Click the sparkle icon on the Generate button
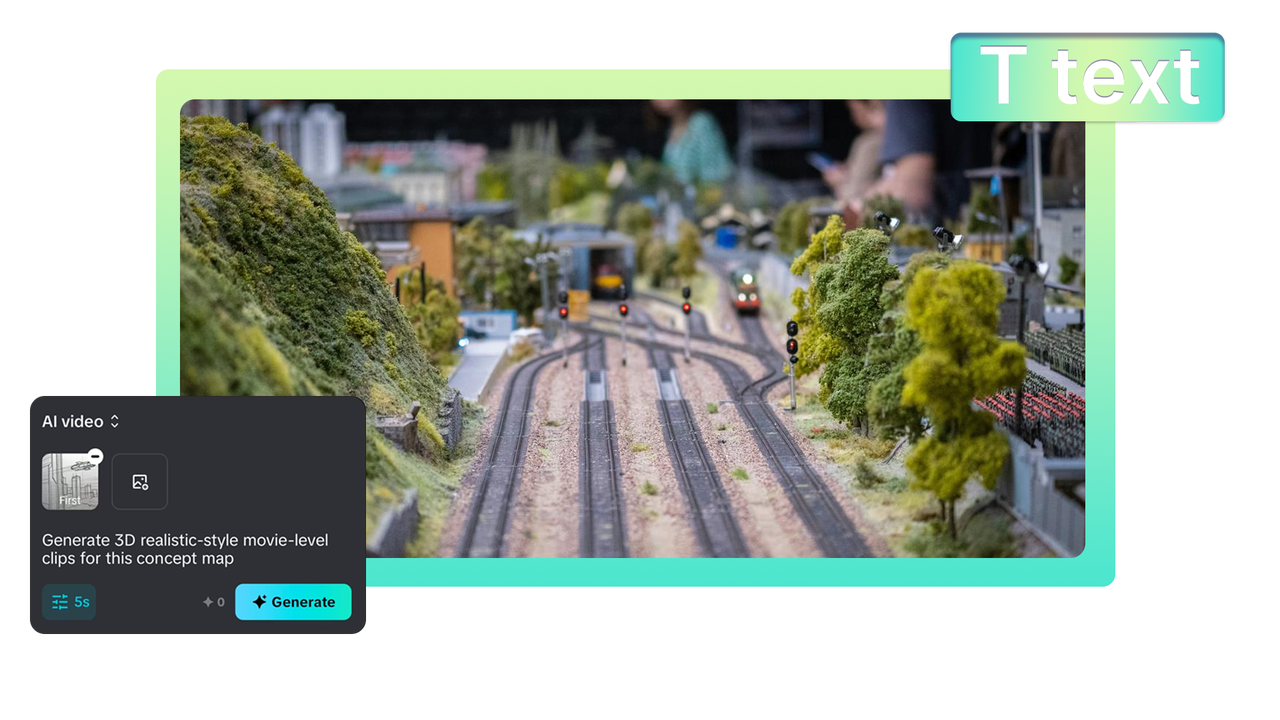Image resolution: width=1280 pixels, height=720 pixels. (258, 602)
